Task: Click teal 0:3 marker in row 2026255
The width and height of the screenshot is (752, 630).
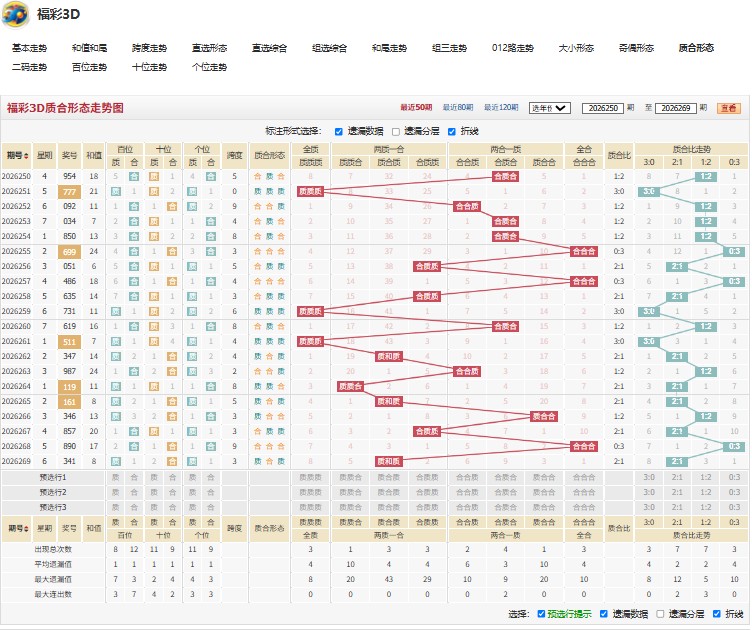Action: [x=734, y=251]
